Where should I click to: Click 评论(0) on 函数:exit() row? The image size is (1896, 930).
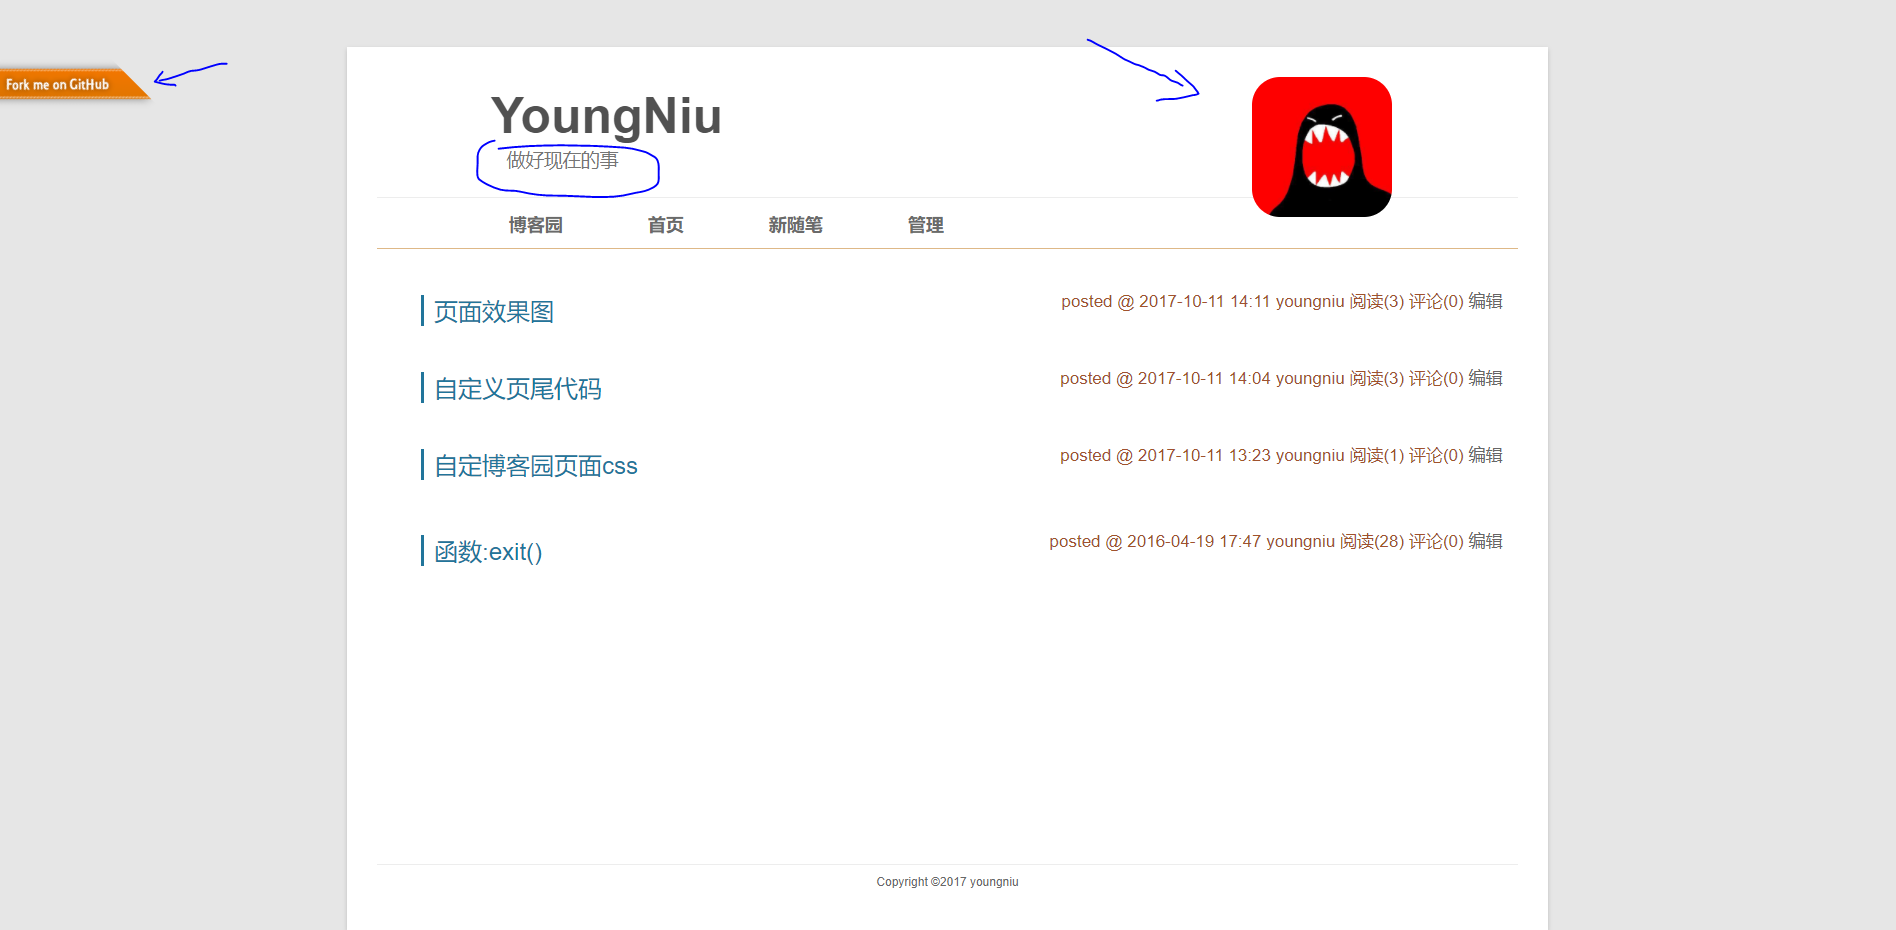tap(1436, 541)
